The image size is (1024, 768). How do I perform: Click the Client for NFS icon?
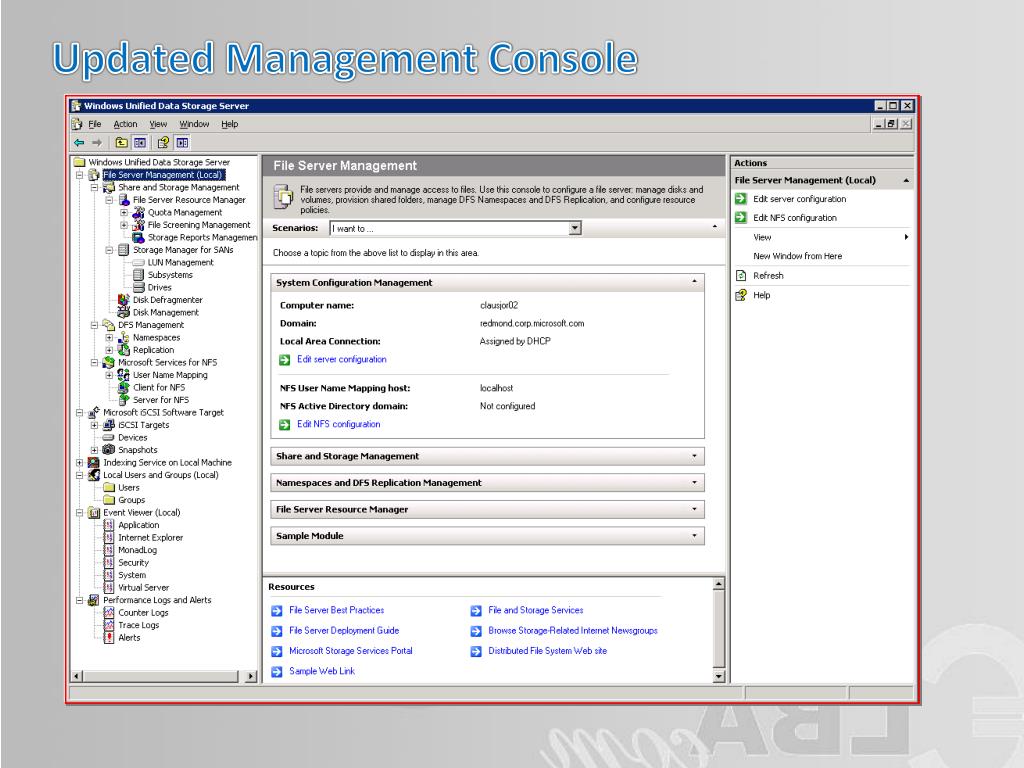click(123, 387)
